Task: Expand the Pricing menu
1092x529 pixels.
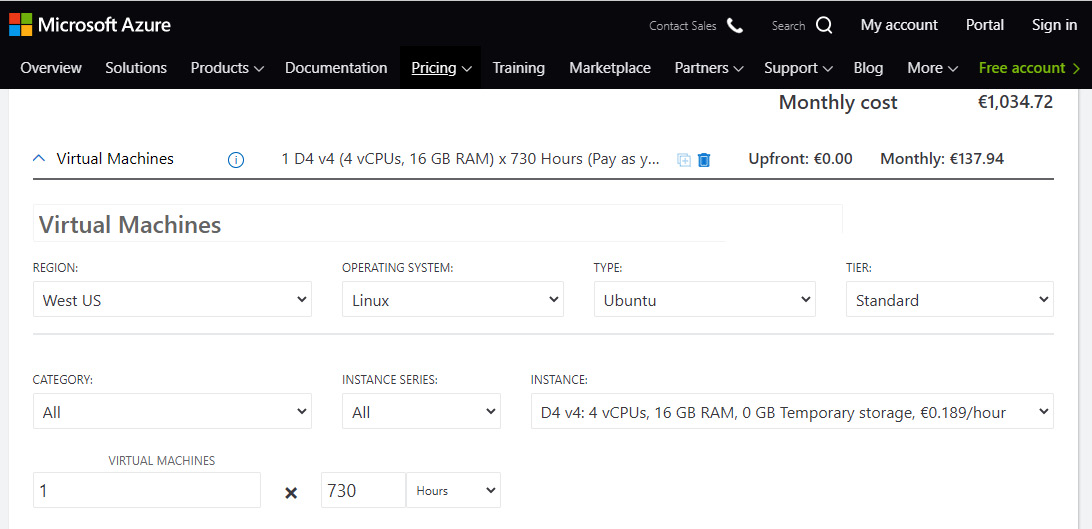Action: pyautogui.click(x=441, y=68)
